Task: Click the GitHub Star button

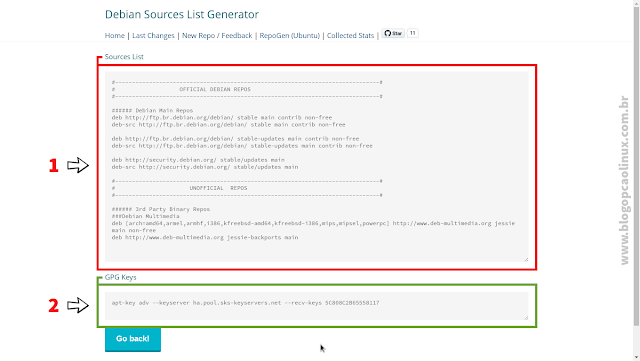Action: click(x=393, y=33)
